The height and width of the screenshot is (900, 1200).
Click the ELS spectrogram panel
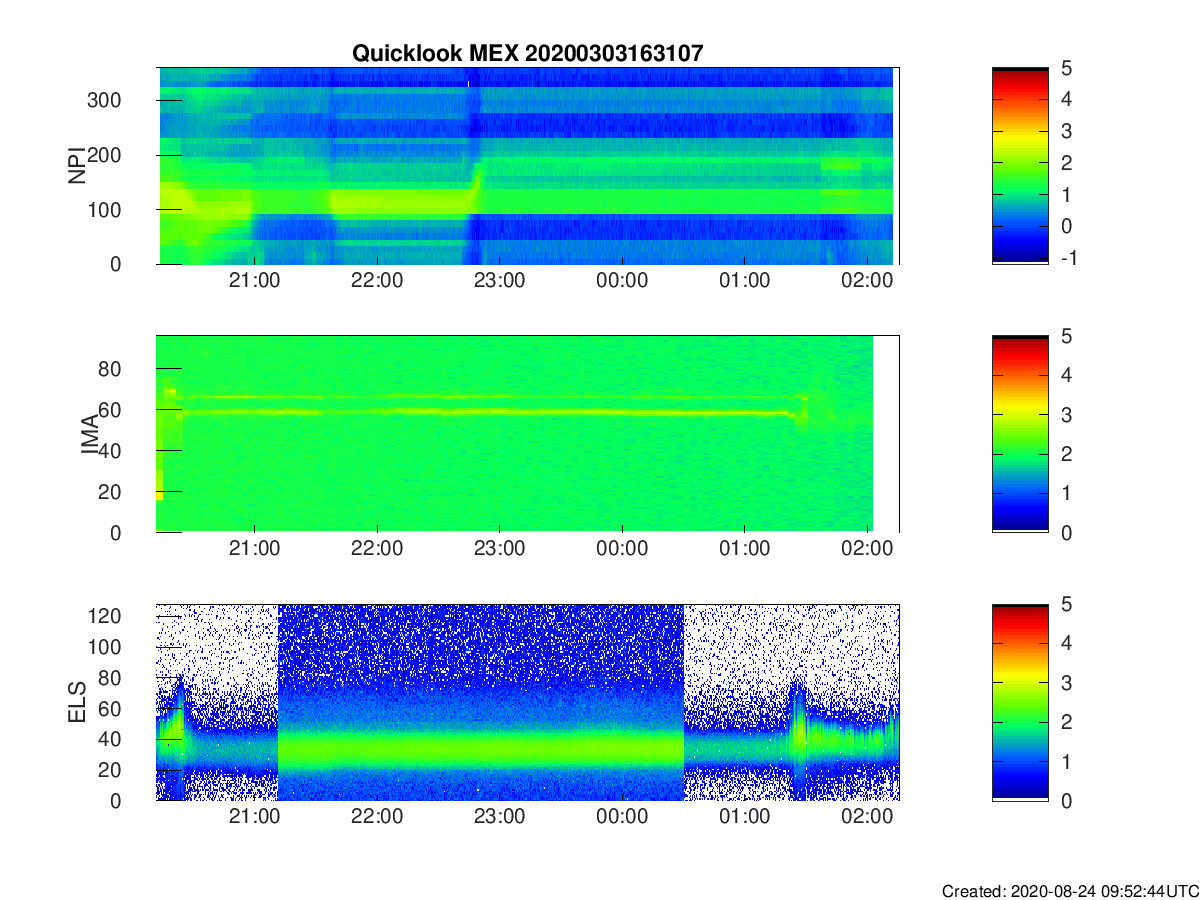pos(528,702)
